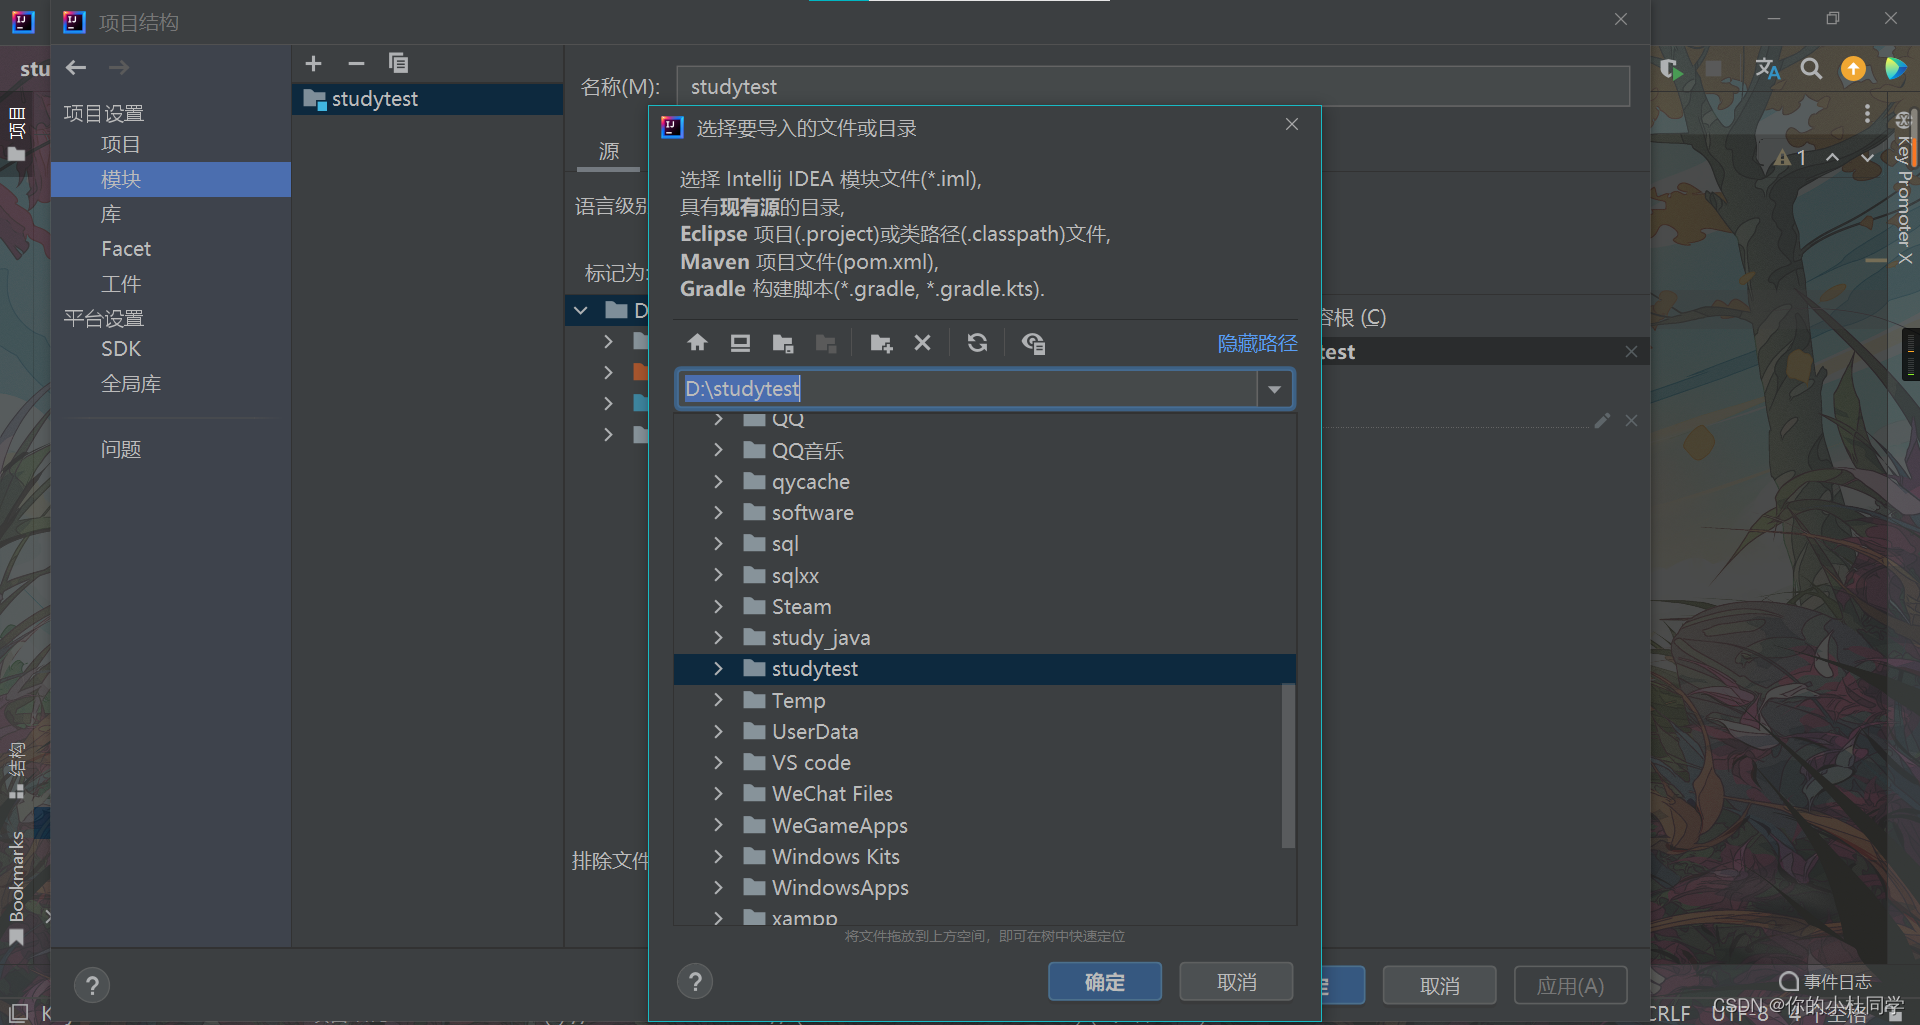Confirm import with the 确定 button
Viewport: 1920px width, 1025px height.
tap(1104, 981)
